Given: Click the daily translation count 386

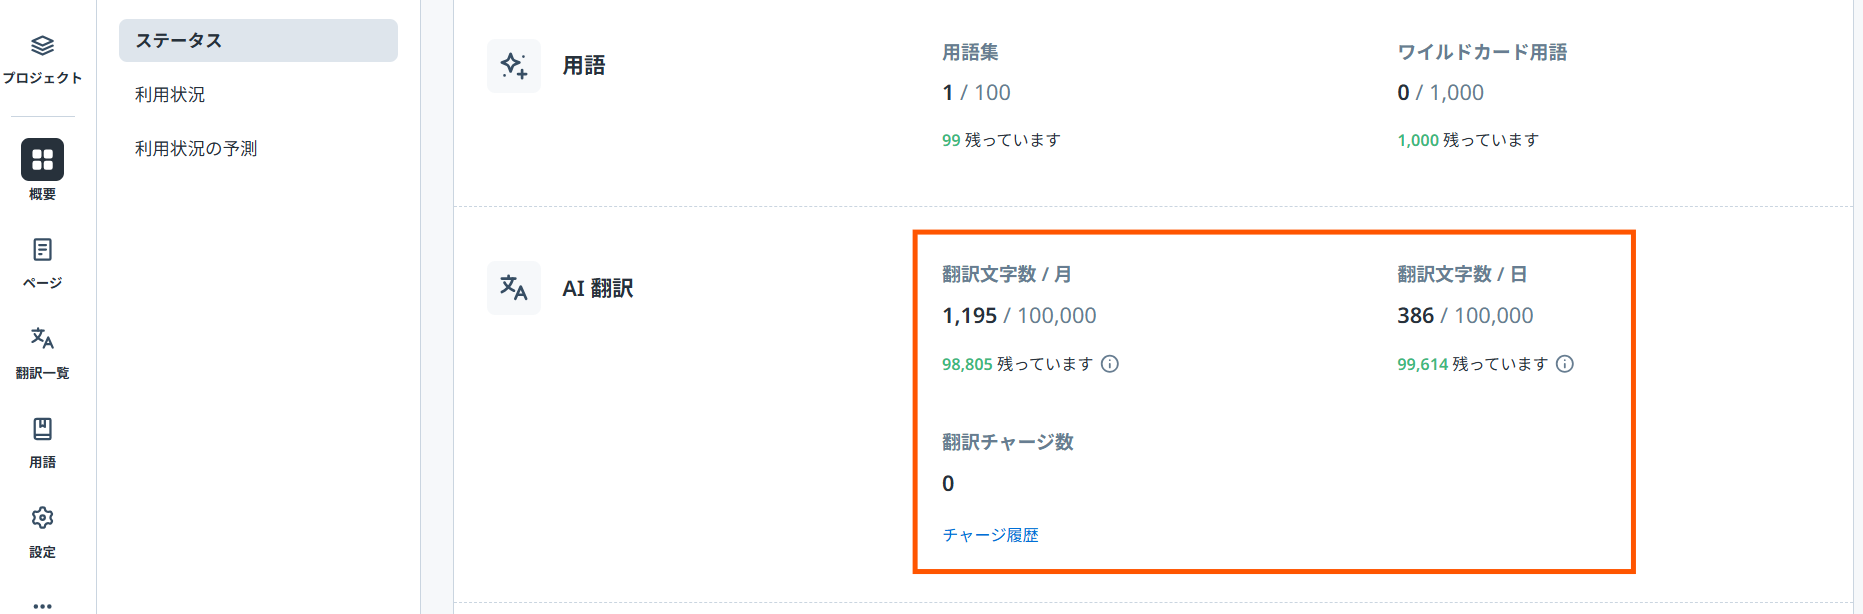Looking at the screenshot, I should click(x=1416, y=315).
